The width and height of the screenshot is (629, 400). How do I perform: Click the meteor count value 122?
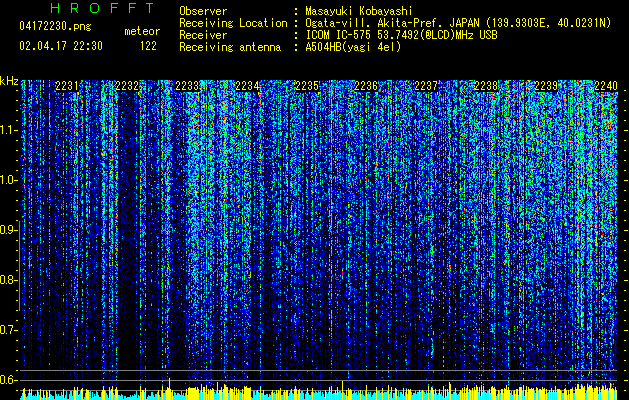(x=148, y=46)
